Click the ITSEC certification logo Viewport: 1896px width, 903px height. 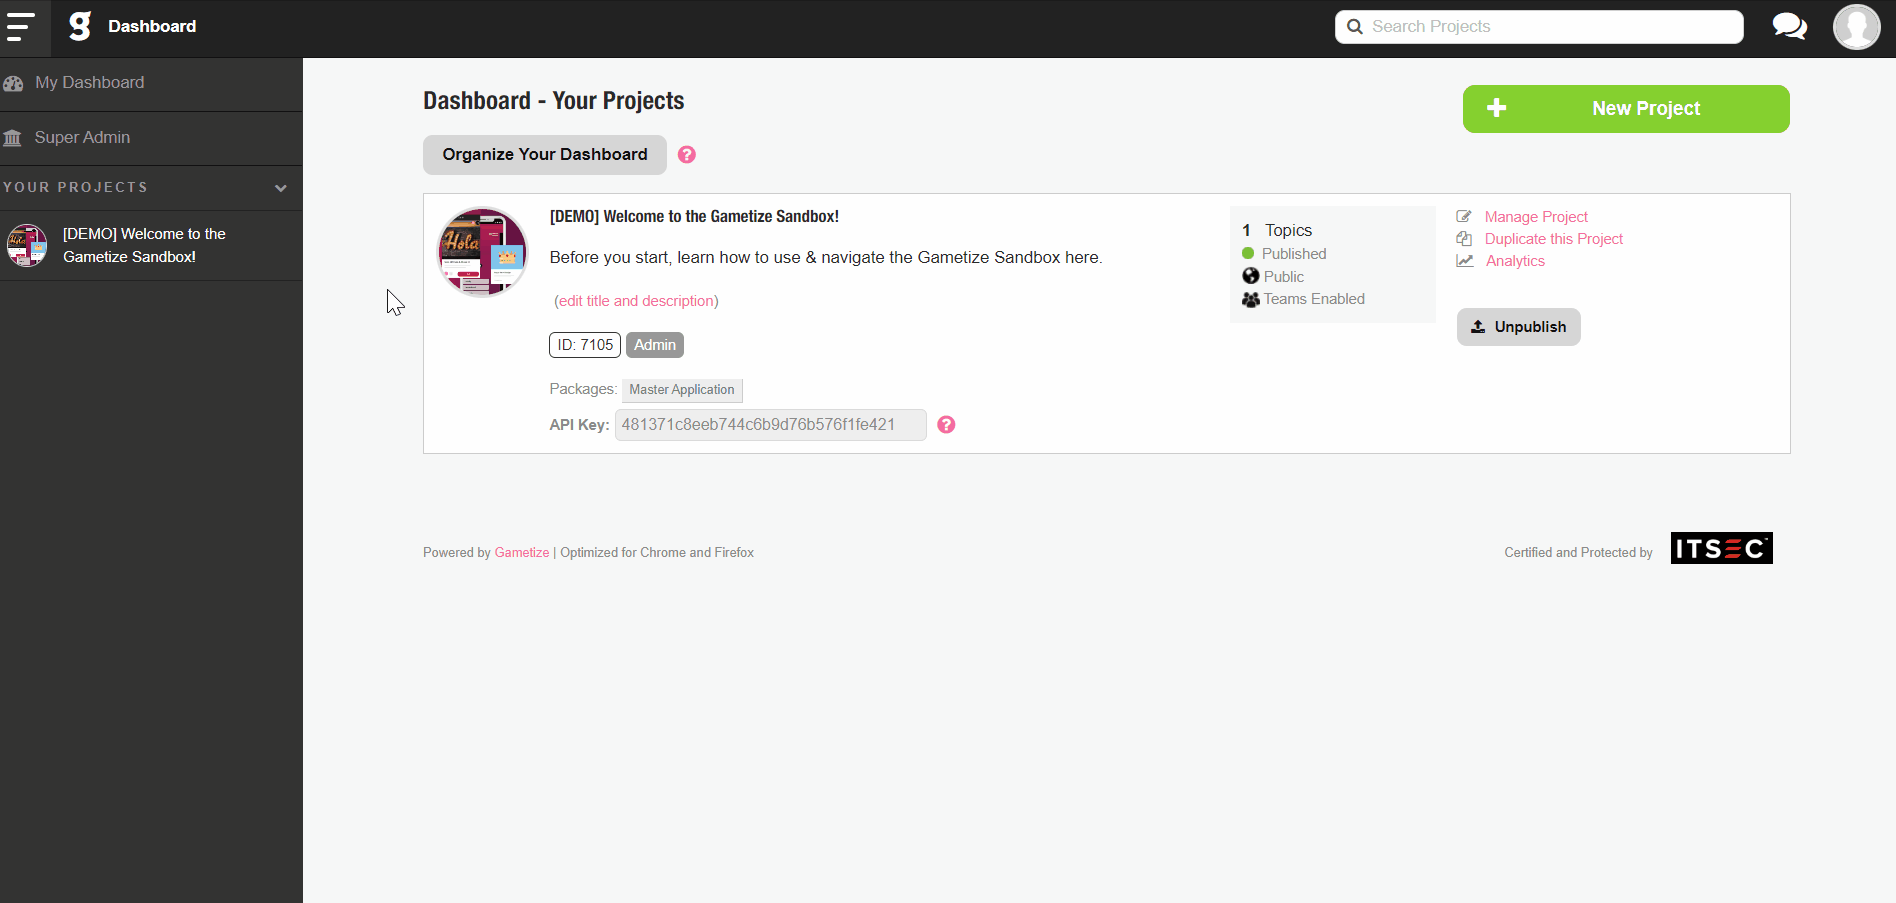pyautogui.click(x=1721, y=548)
